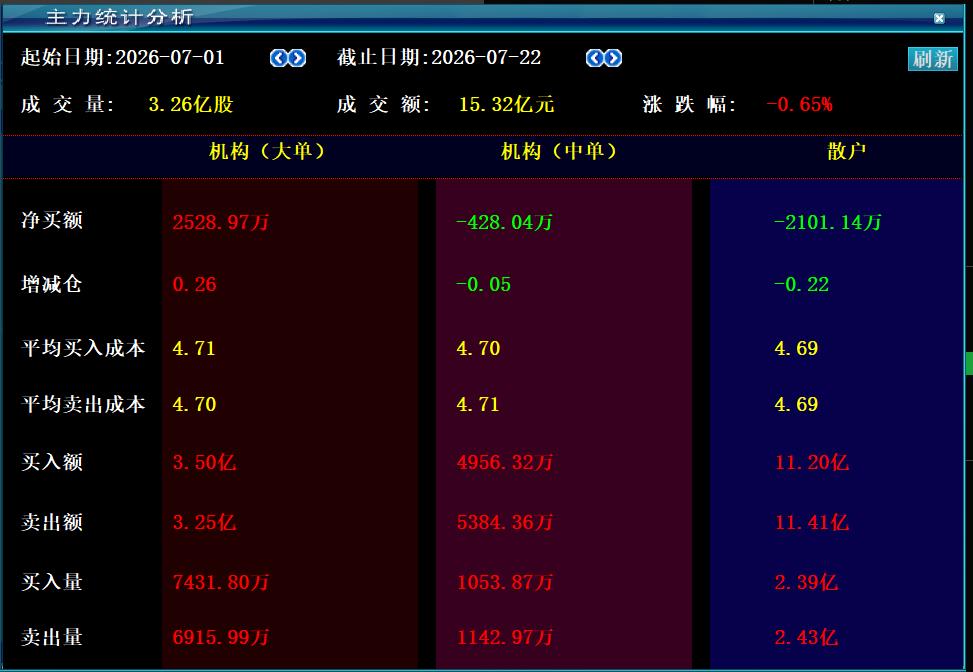Click next arrow beside end date 截止日期
973x672 pixels.
[x=613, y=58]
